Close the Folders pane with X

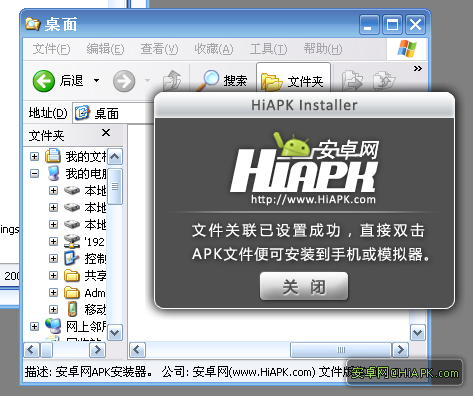click(106, 133)
